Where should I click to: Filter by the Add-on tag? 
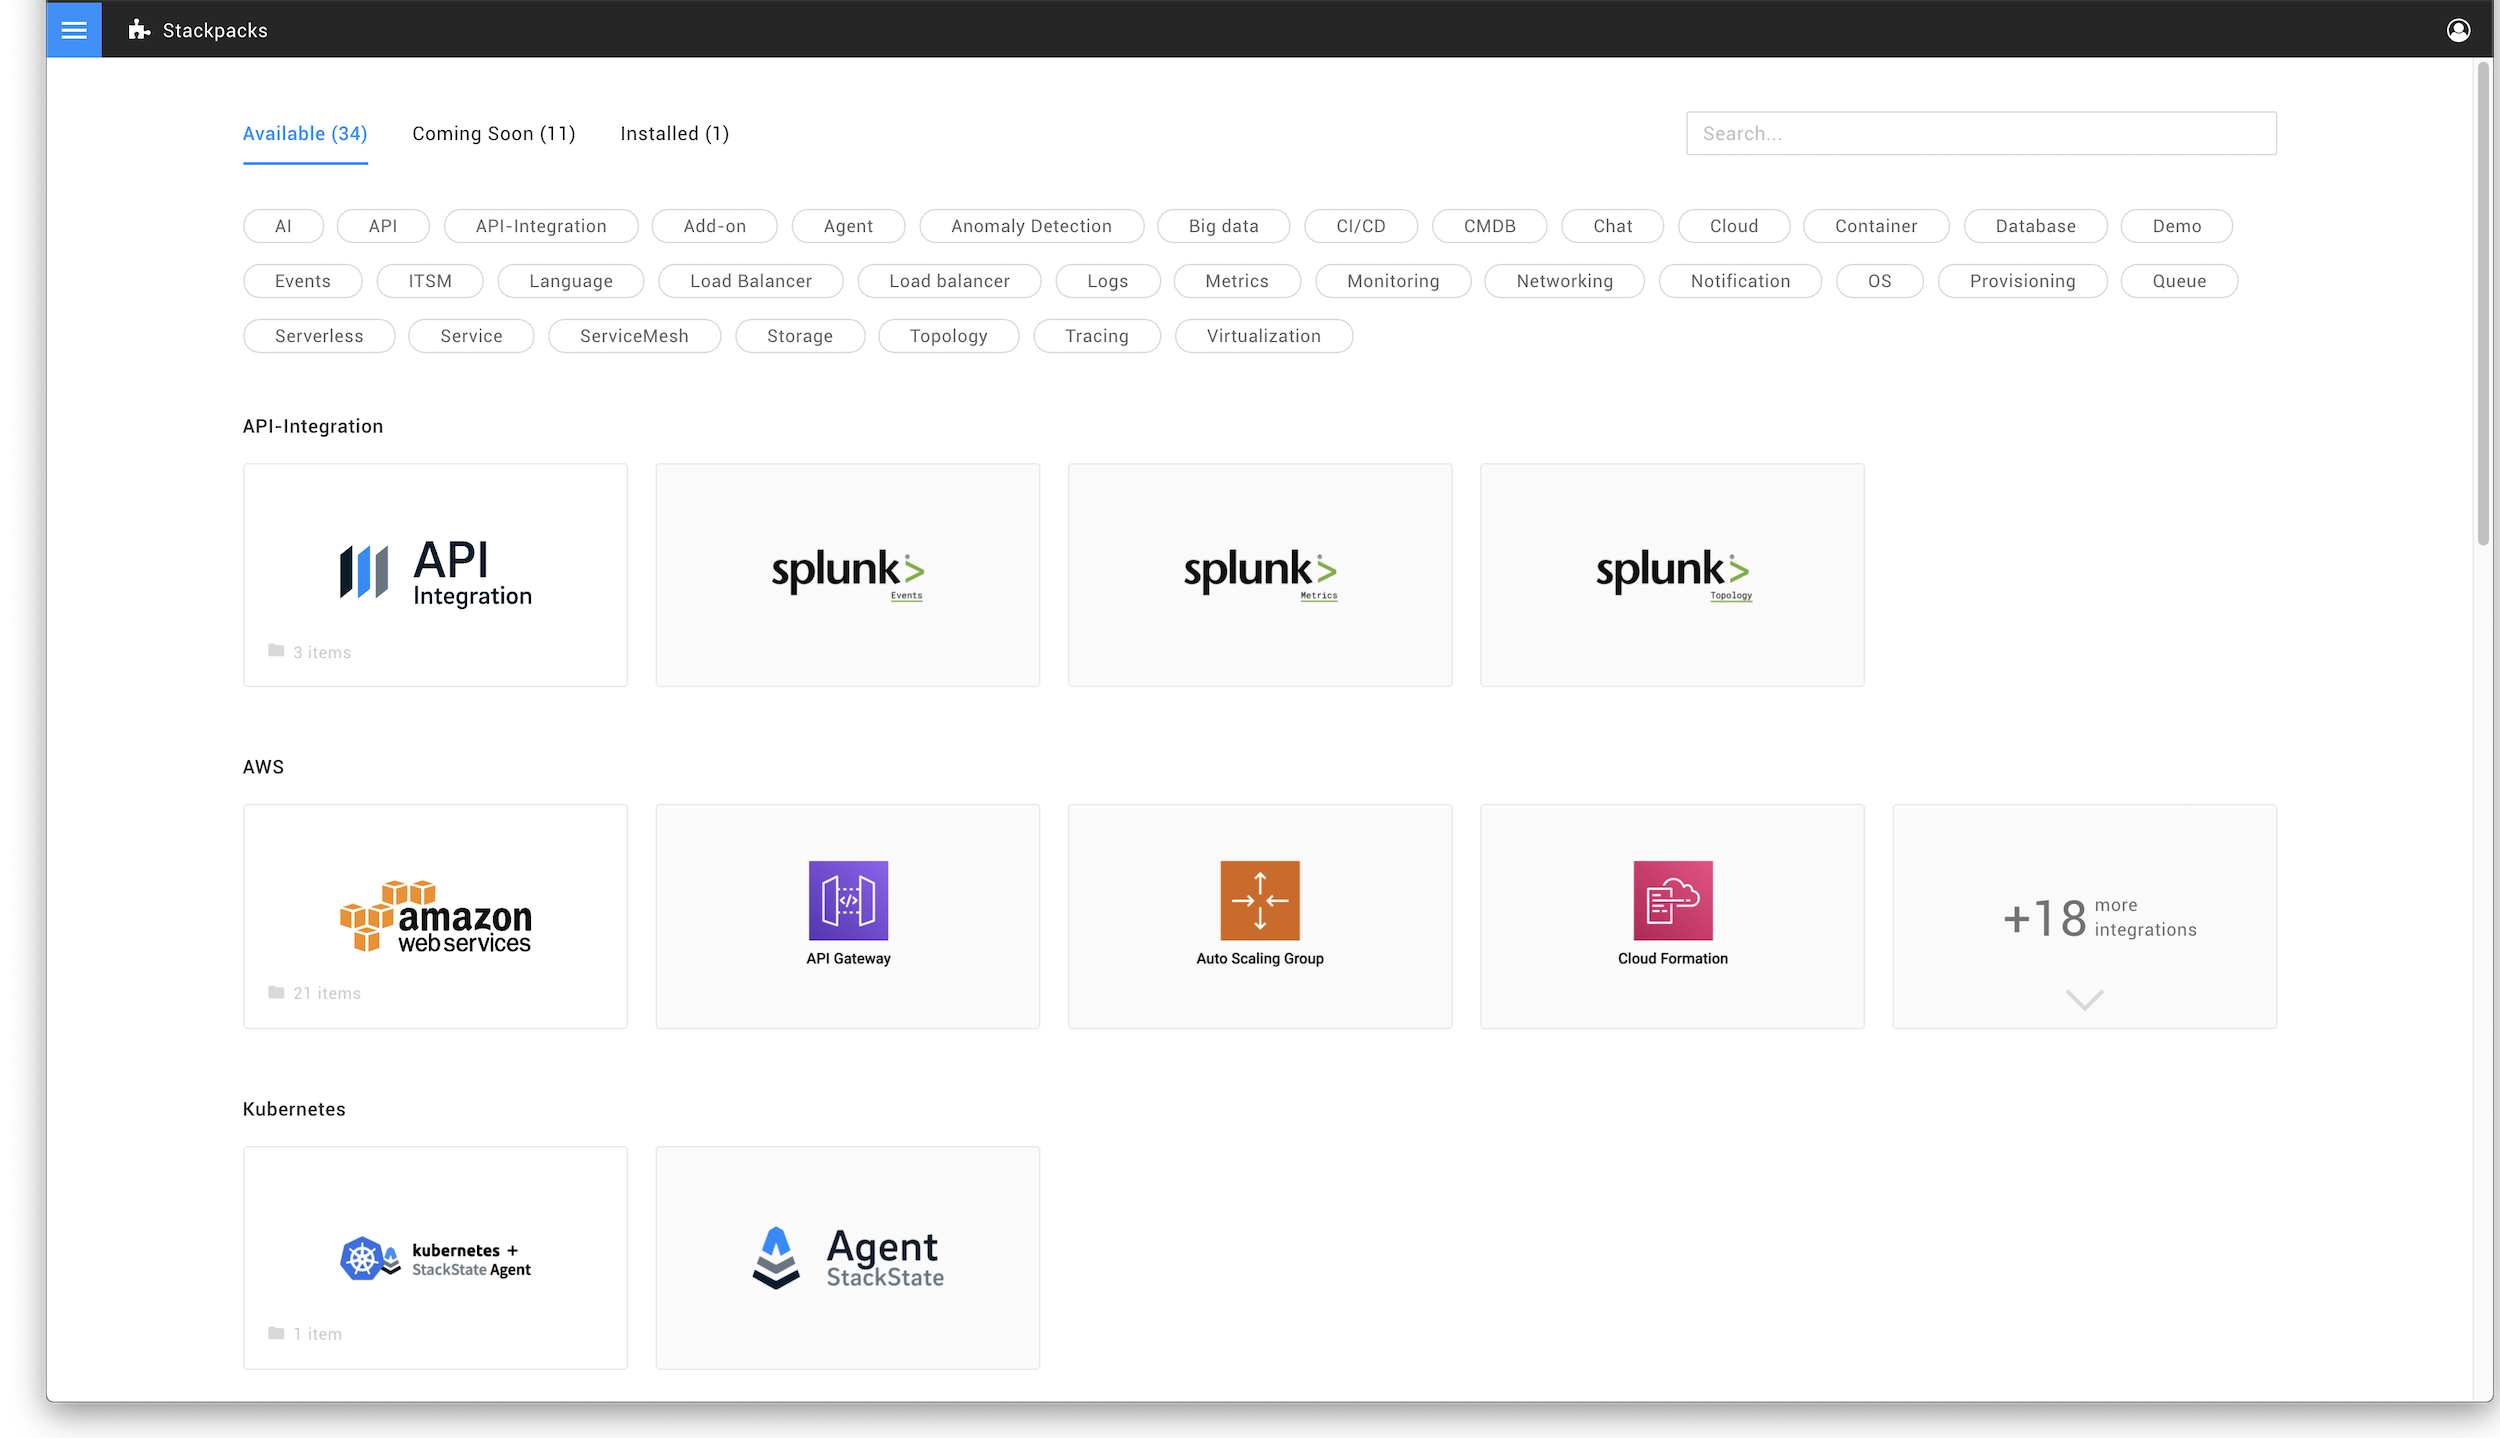click(714, 226)
